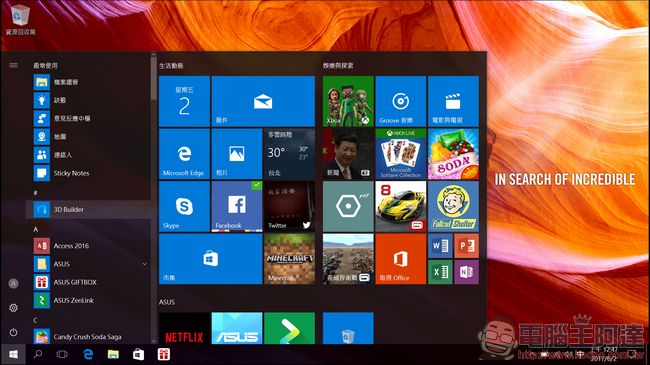Open the green arrow tile in ASUS group
The height and width of the screenshot is (365, 650).
pyautogui.click(x=289, y=328)
